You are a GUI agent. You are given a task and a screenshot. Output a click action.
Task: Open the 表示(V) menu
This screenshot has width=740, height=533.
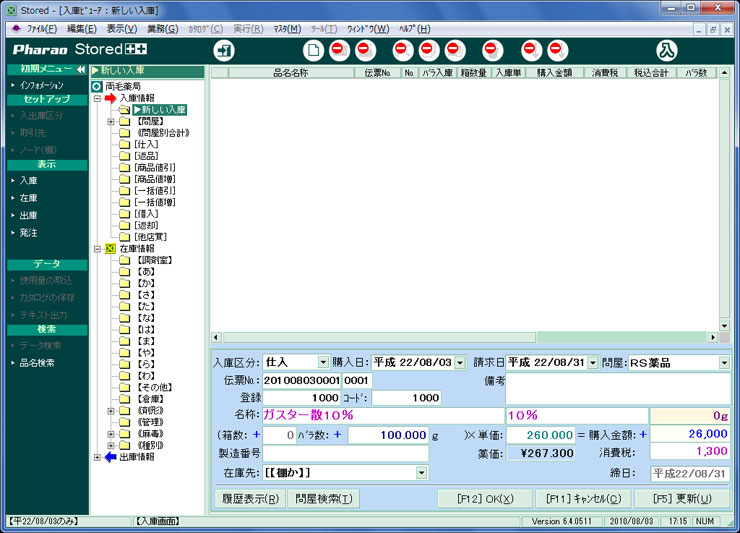pyautogui.click(x=122, y=29)
